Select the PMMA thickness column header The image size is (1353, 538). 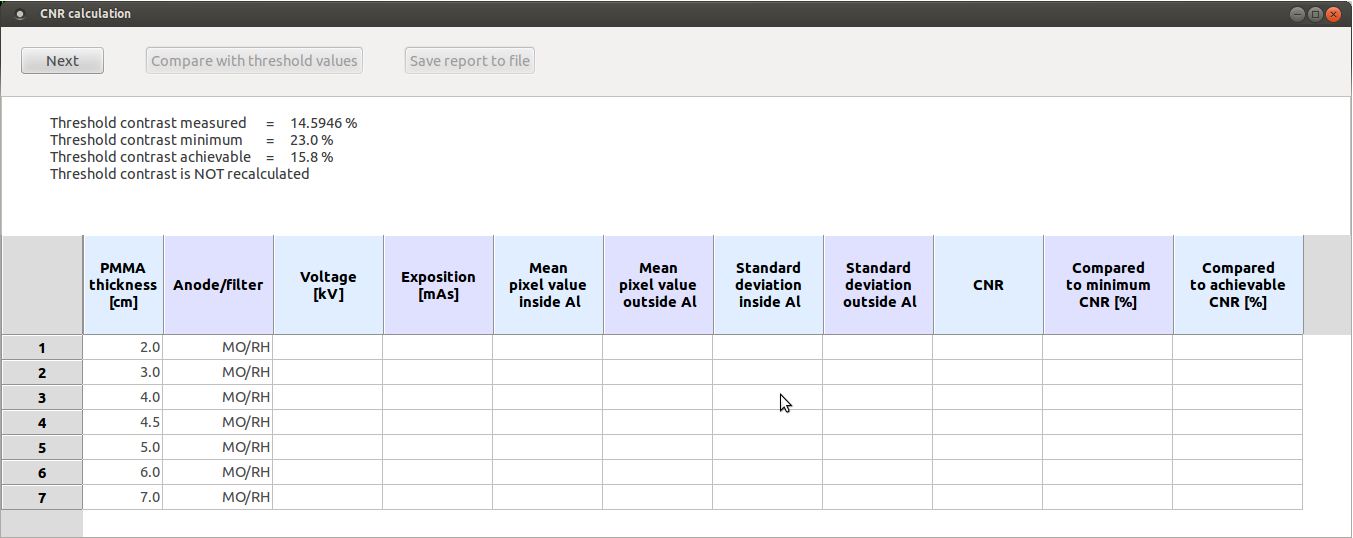click(123, 285)
